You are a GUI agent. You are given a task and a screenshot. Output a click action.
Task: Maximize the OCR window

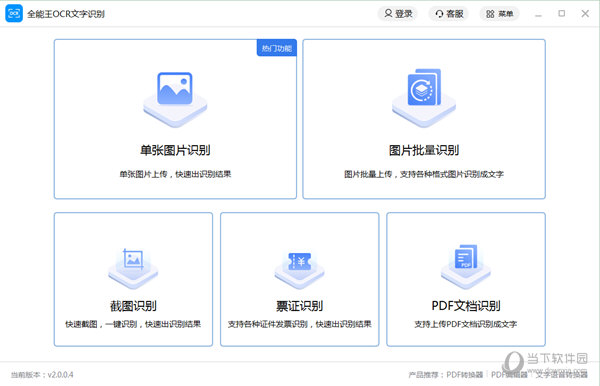tap(562, 13)
